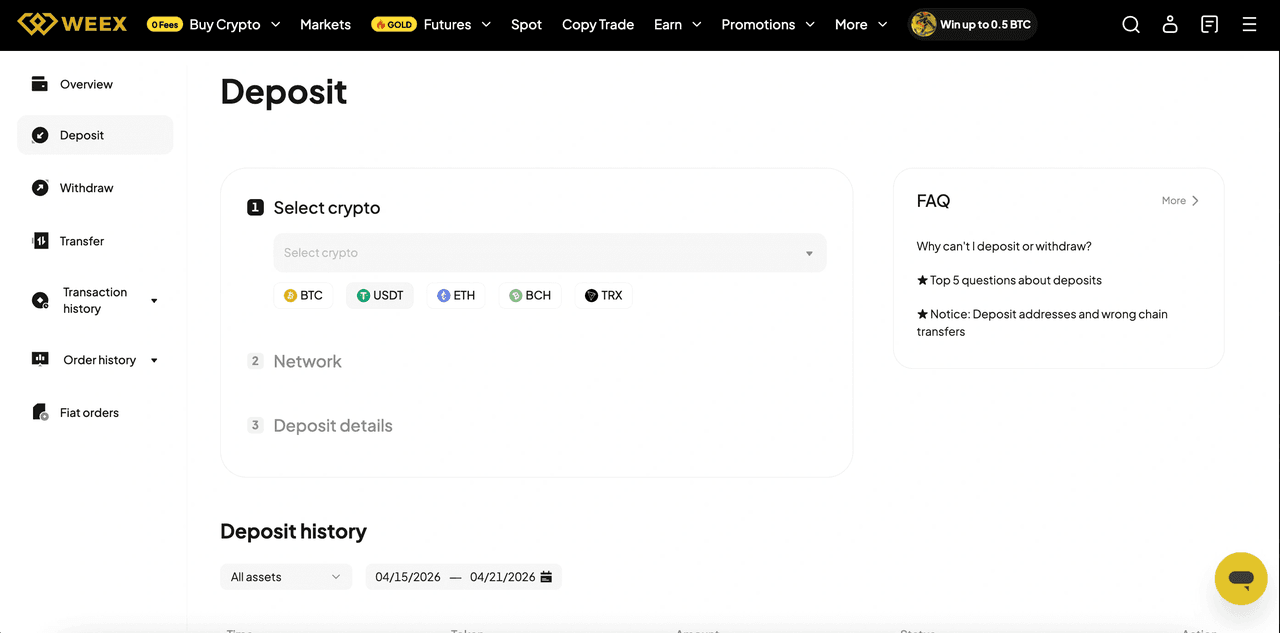Screen dimensions: 1280x633
Task: Open the user profile icon
Action: [1170, 25]
